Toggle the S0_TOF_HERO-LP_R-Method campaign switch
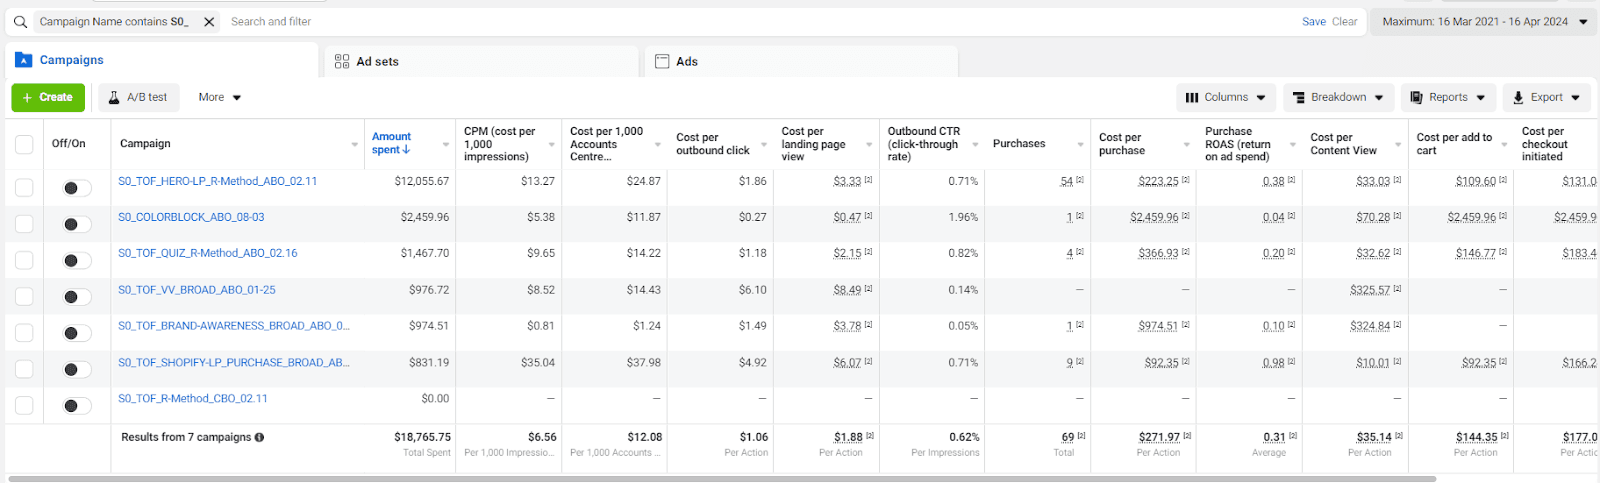 tap(76, 188)
